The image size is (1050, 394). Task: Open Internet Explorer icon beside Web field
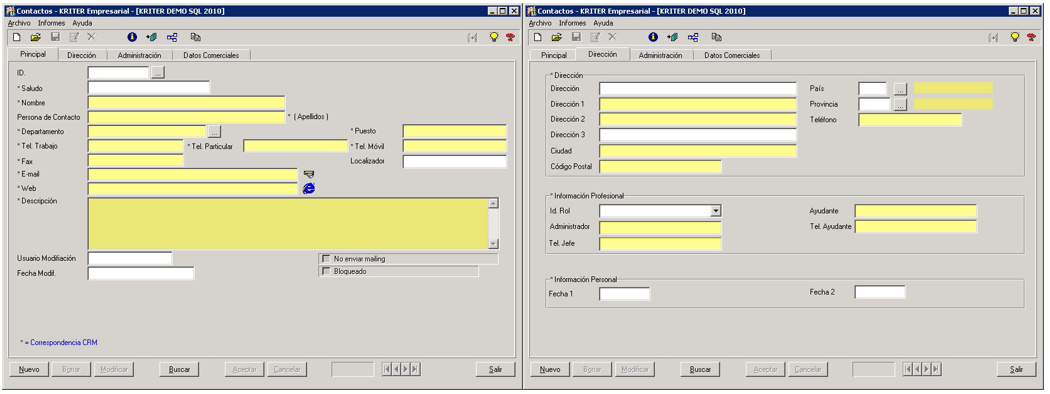pos(309,188)
